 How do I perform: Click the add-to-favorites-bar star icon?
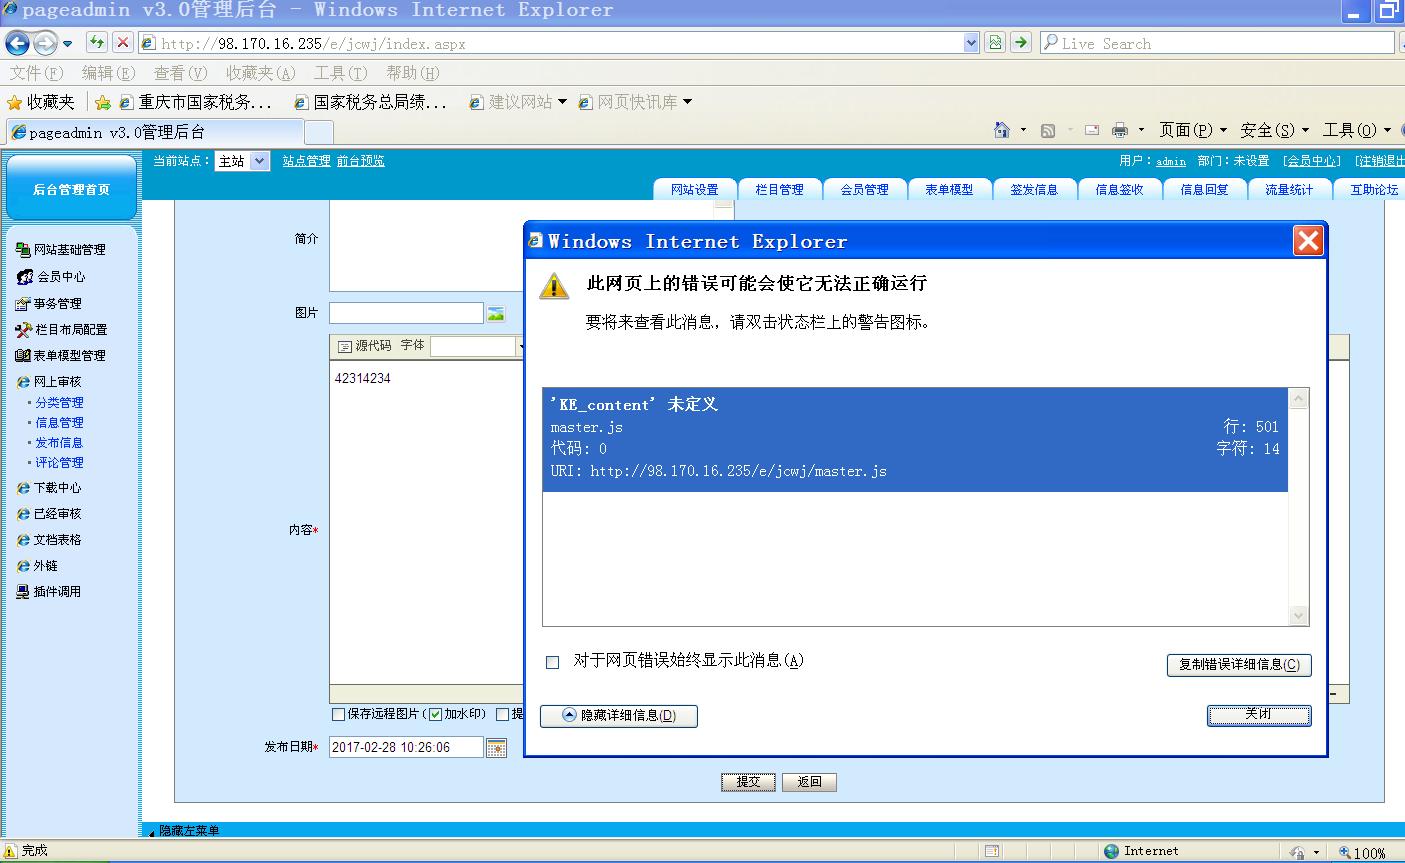(x=102, y=102)
